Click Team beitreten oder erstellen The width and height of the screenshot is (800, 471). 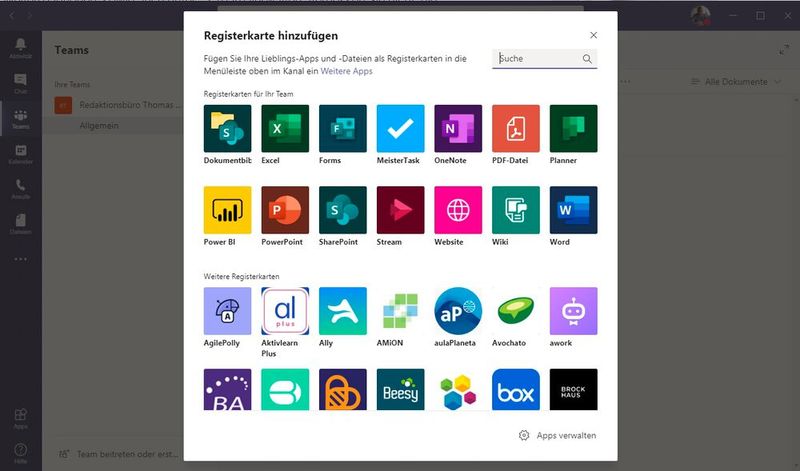(x=119, y=454)
